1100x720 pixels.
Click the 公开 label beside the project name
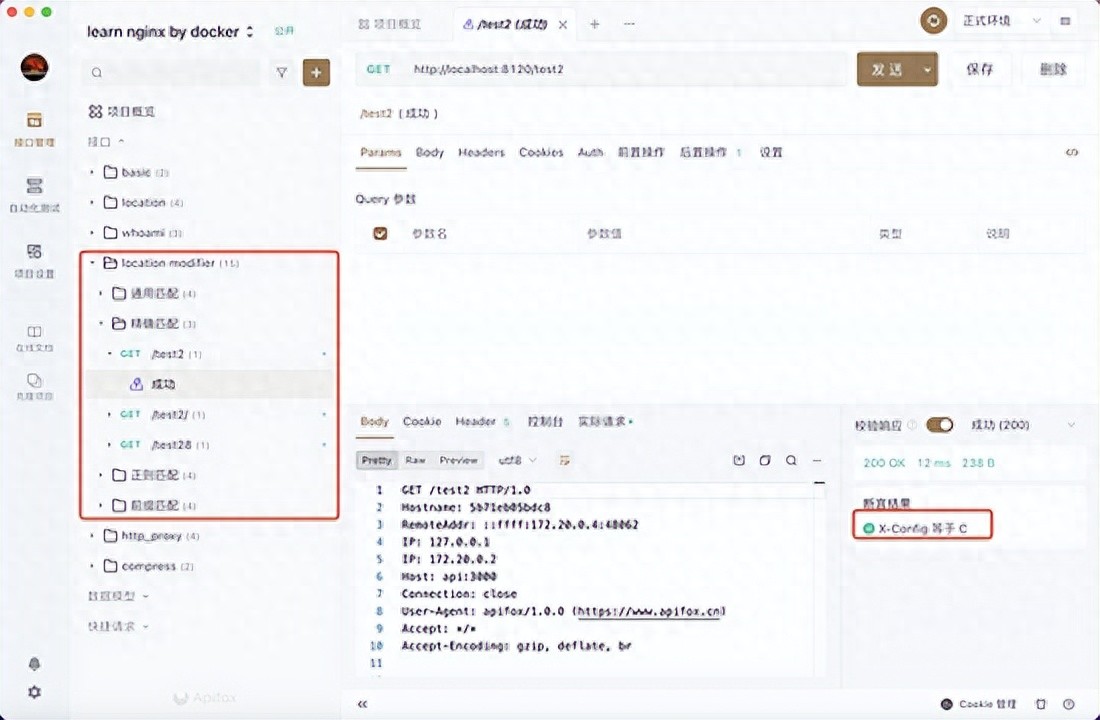pos(284,32)
